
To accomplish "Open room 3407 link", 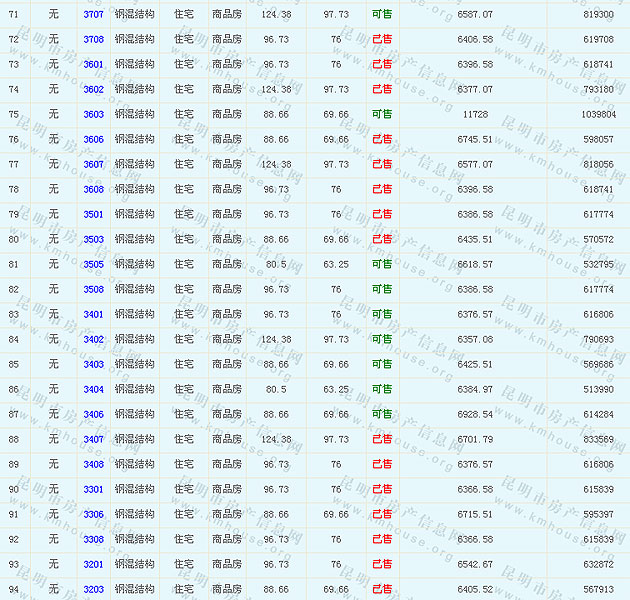I will point(93,440).
